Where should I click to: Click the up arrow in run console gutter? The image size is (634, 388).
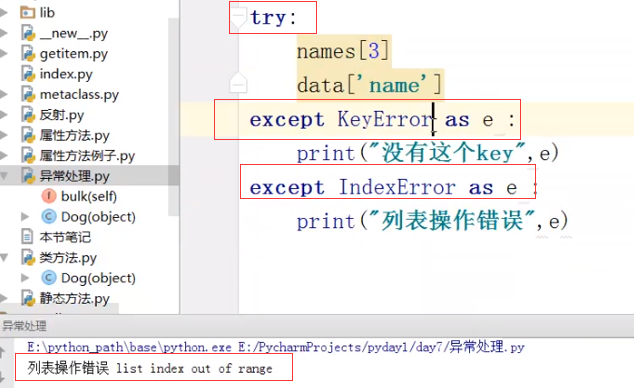pos(3,351)
